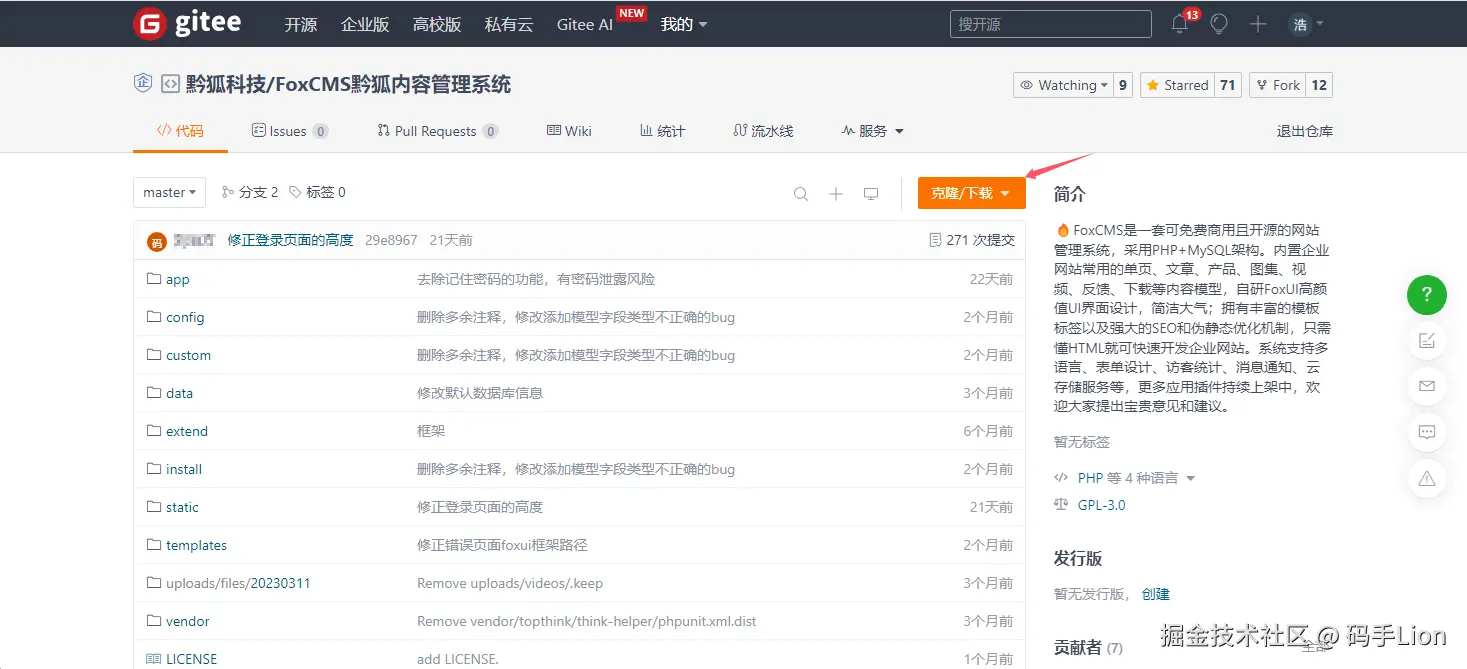
Task: Click the green help question icon
Action: [x=1427, y=294]
